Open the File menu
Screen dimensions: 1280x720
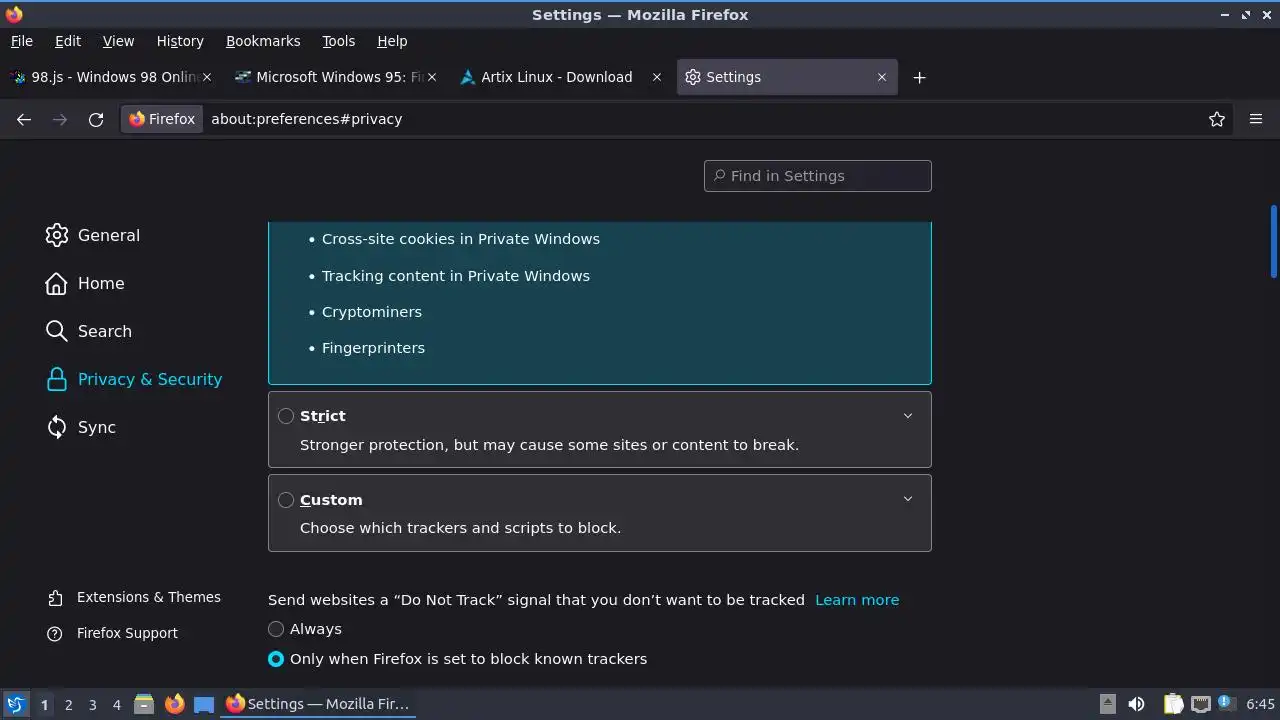click(x=21, y=41)
